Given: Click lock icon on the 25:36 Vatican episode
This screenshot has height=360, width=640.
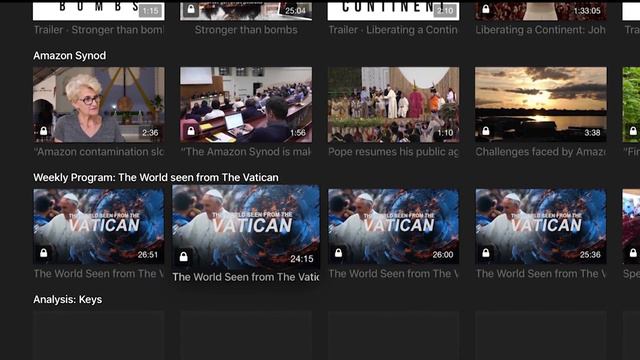Looking at the screenshot, I should (x=485, y=253).
